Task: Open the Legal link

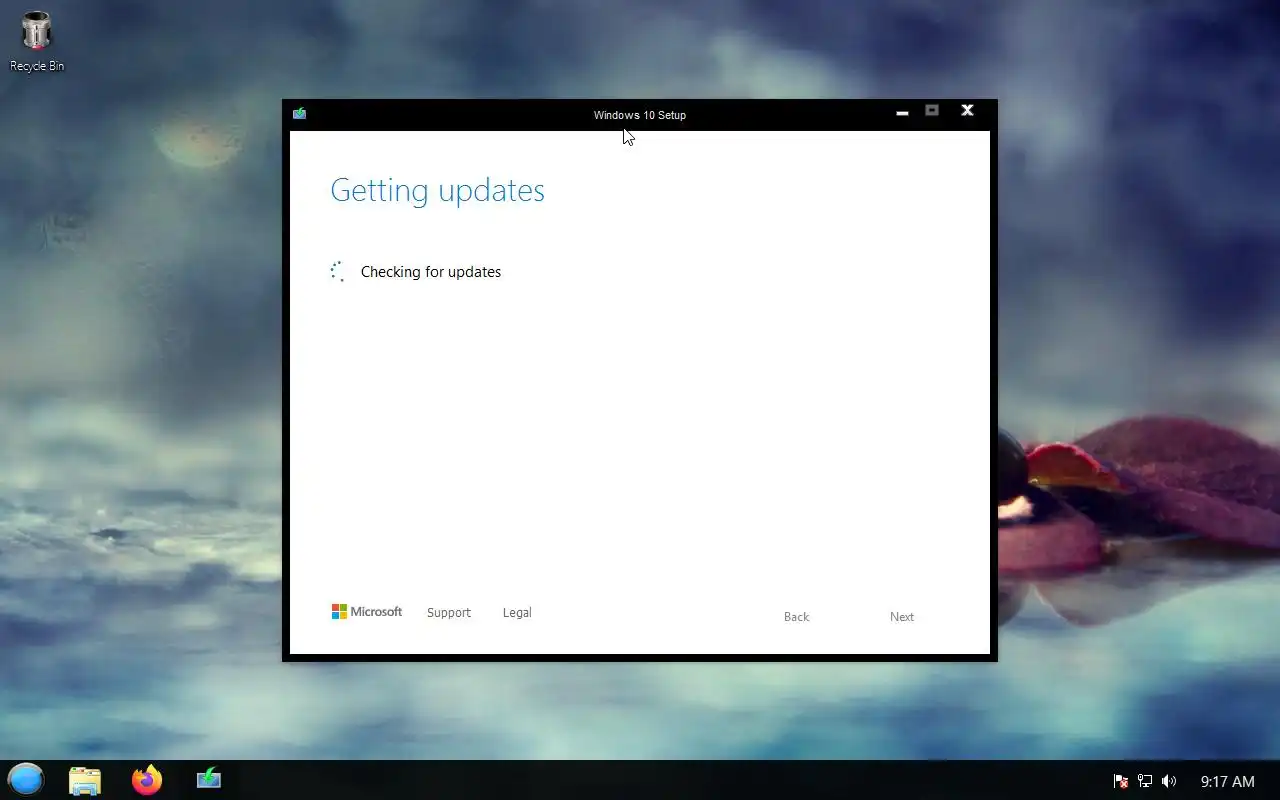Action: coord(517,612)
